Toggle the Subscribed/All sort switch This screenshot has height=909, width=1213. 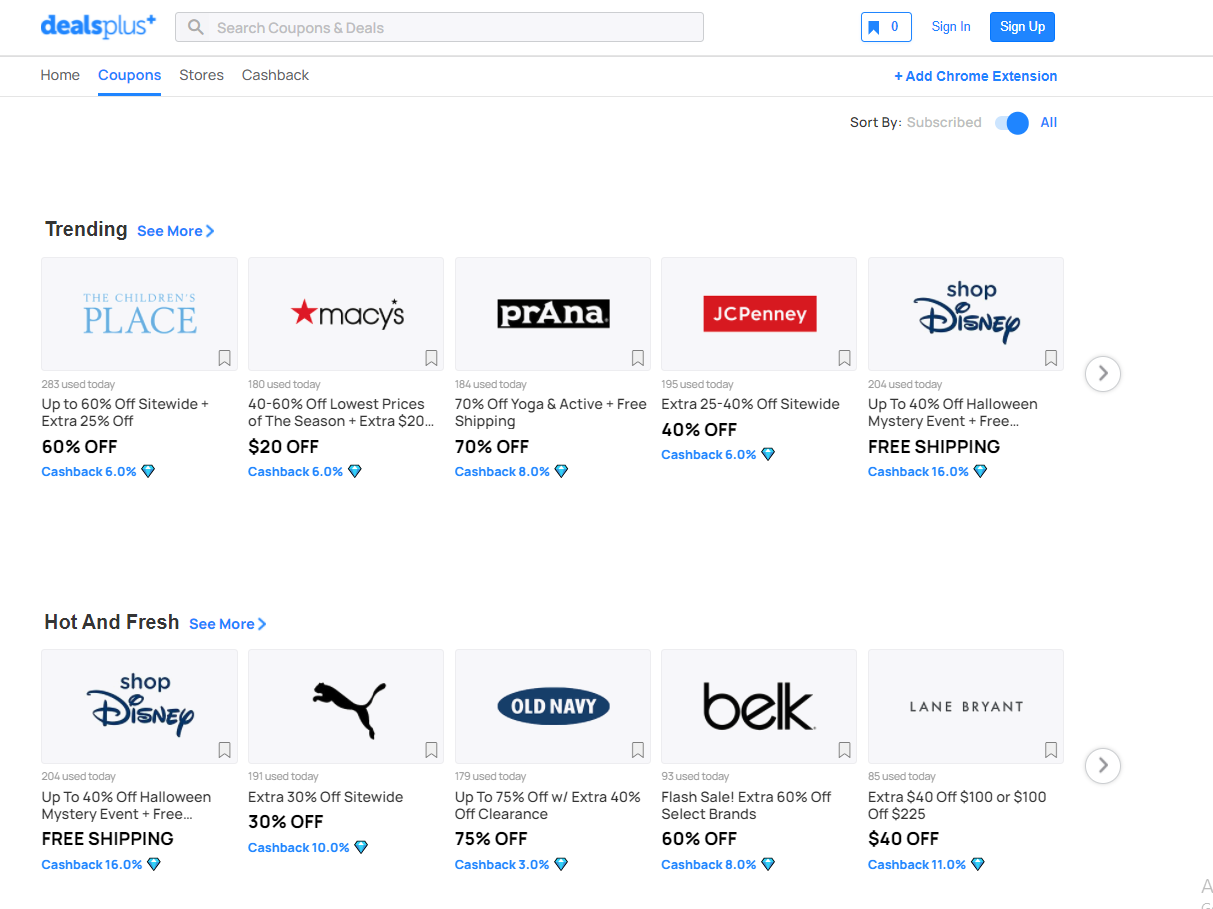(x=1011, y=123)
